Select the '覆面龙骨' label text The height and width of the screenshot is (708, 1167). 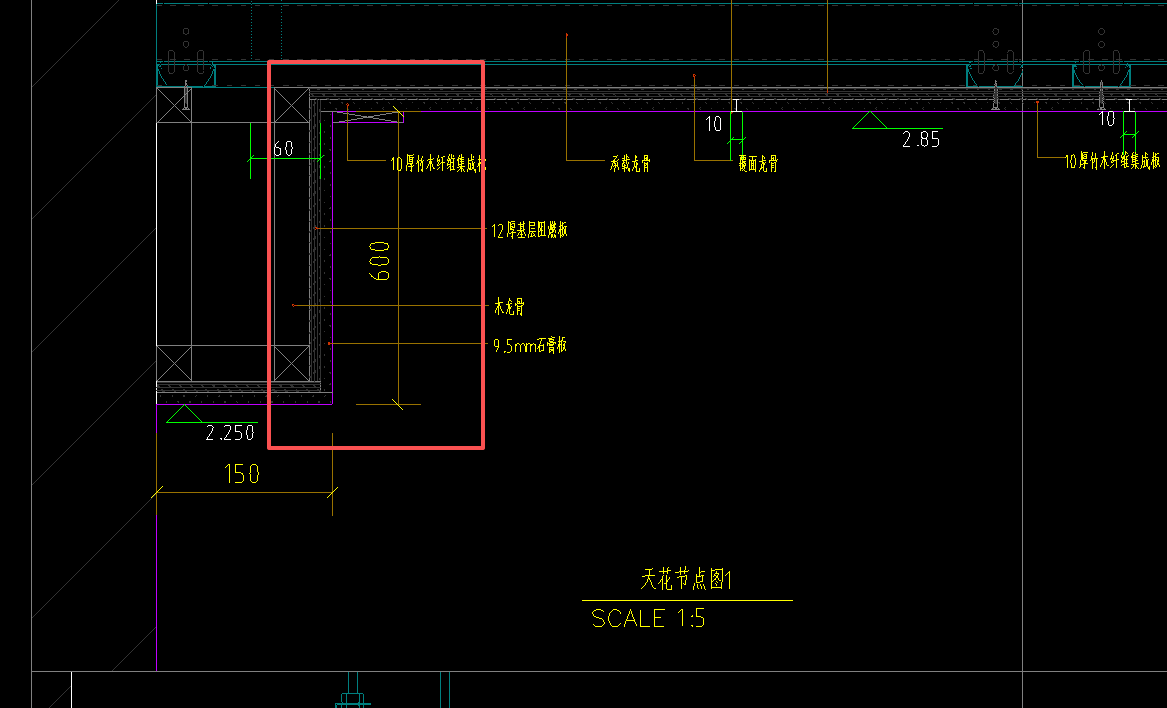coord(758,163)
